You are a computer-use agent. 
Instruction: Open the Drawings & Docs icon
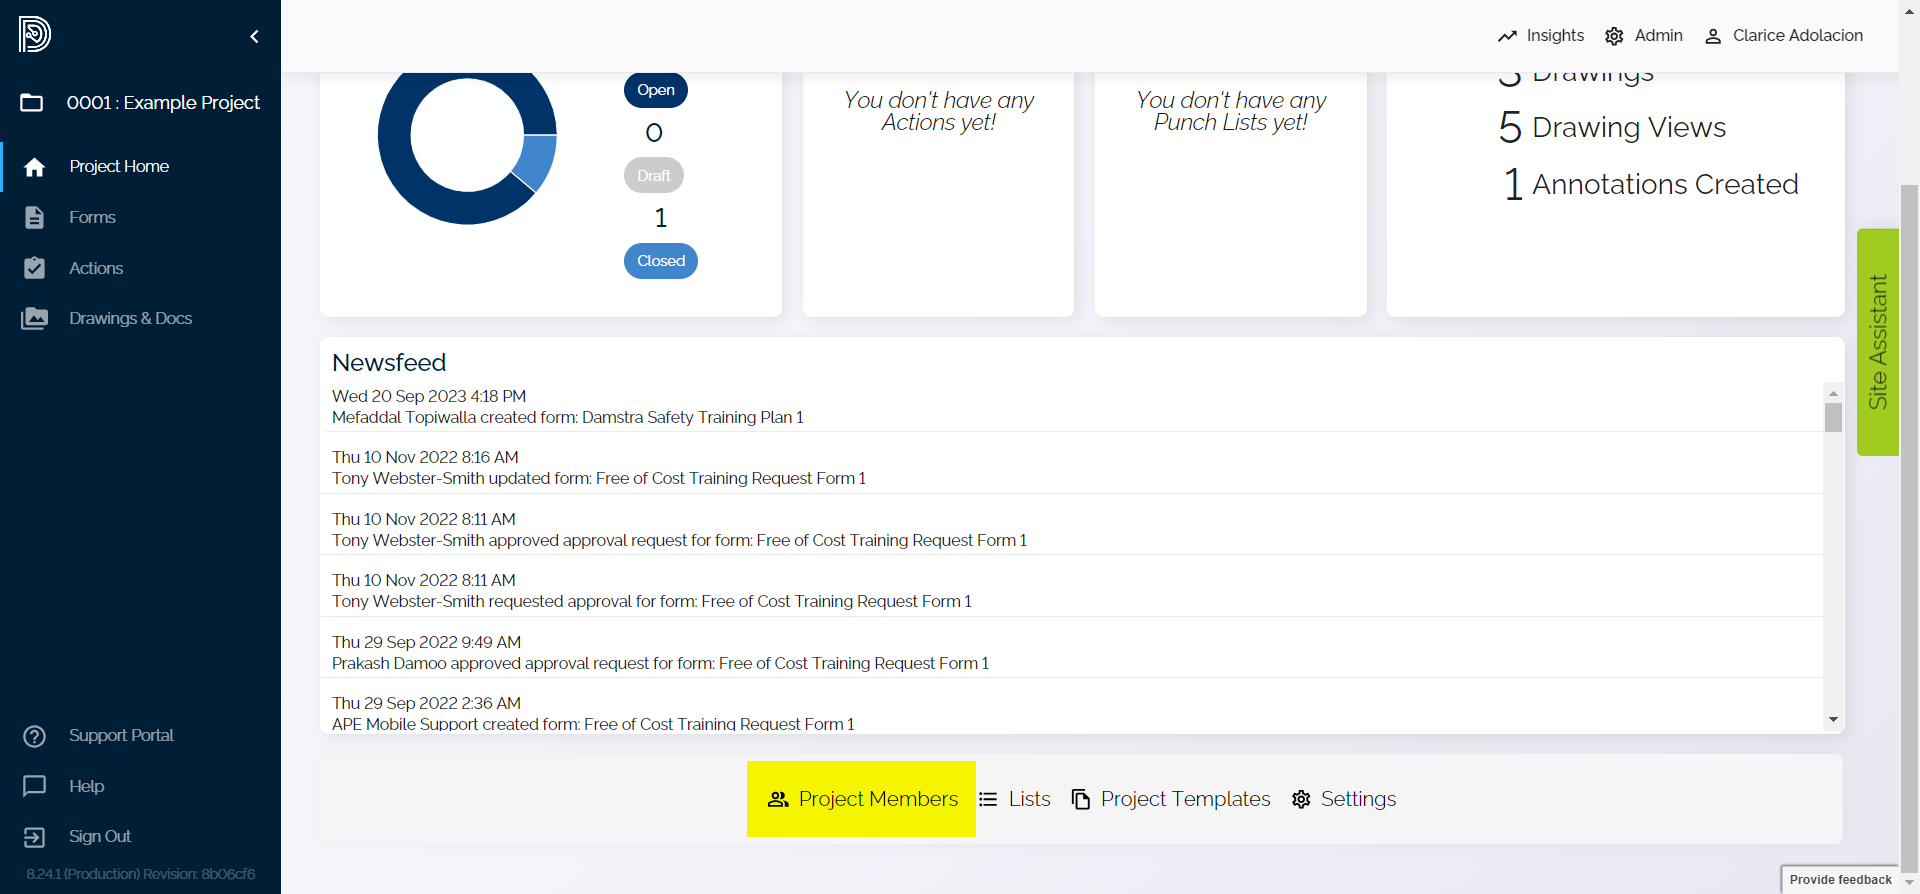(x=35, y=319)
